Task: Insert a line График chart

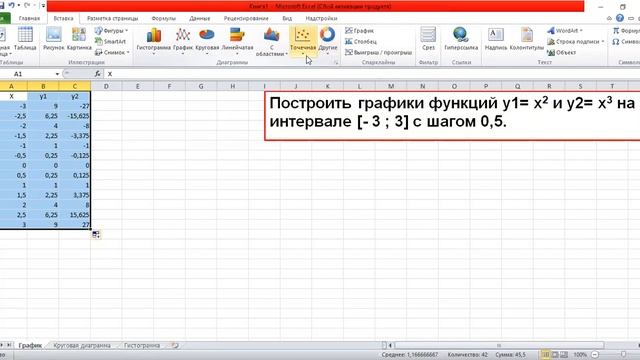Action: click(x=182, y=41)
